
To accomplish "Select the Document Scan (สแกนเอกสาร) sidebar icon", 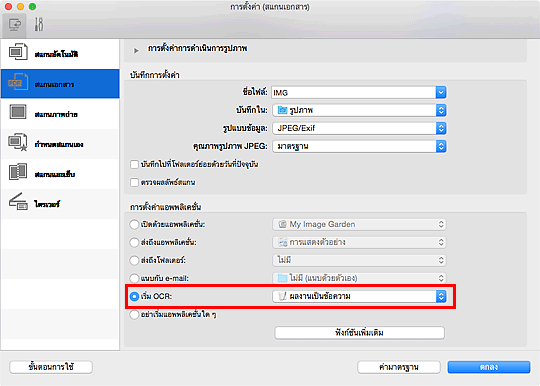I will [18, 82].
